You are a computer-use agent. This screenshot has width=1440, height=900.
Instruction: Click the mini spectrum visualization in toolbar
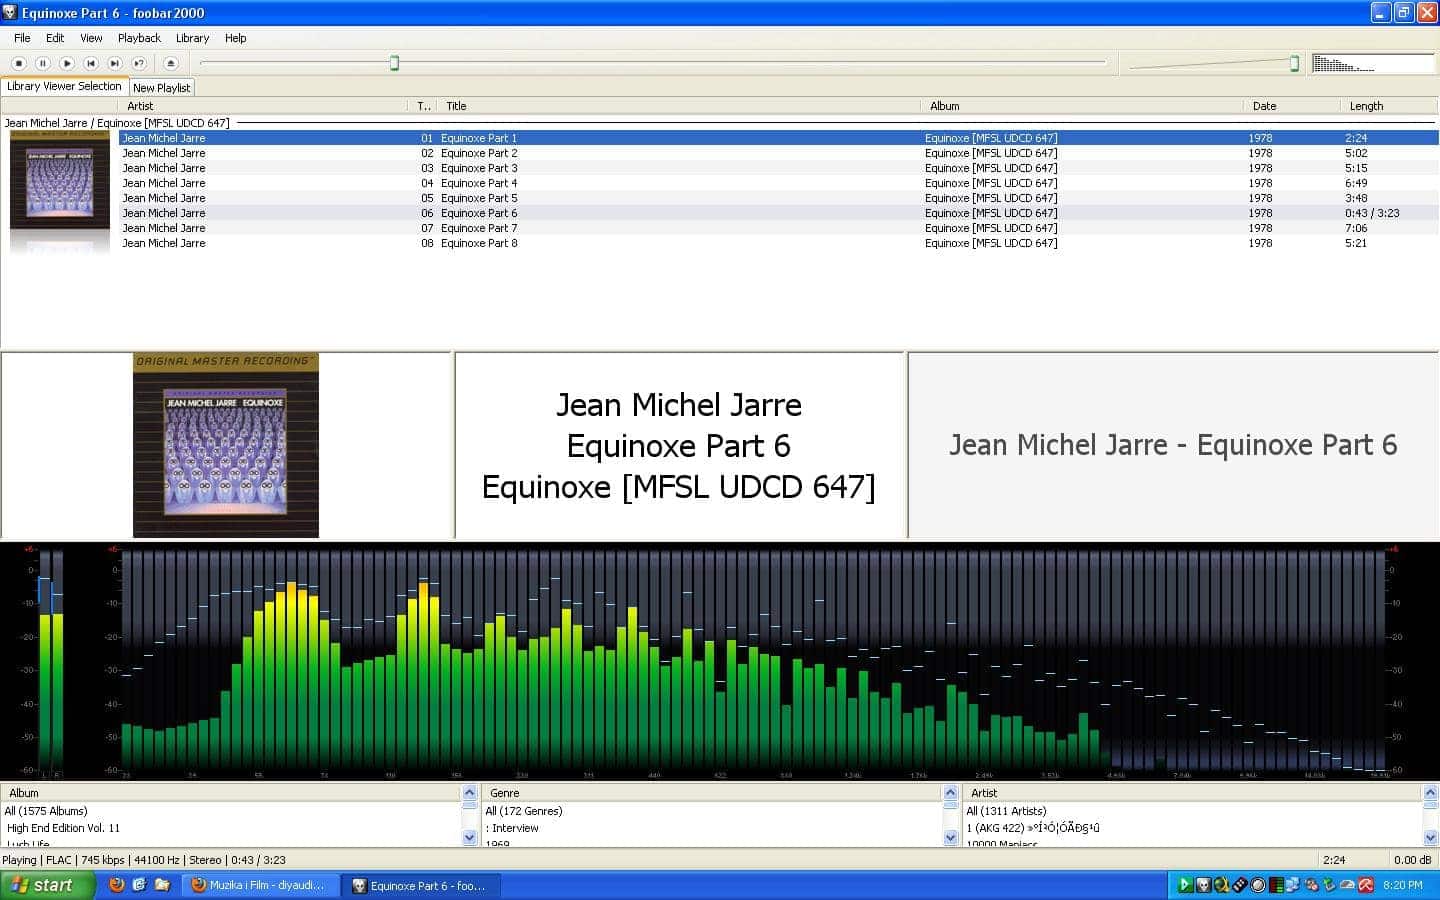coord(1373,63)
